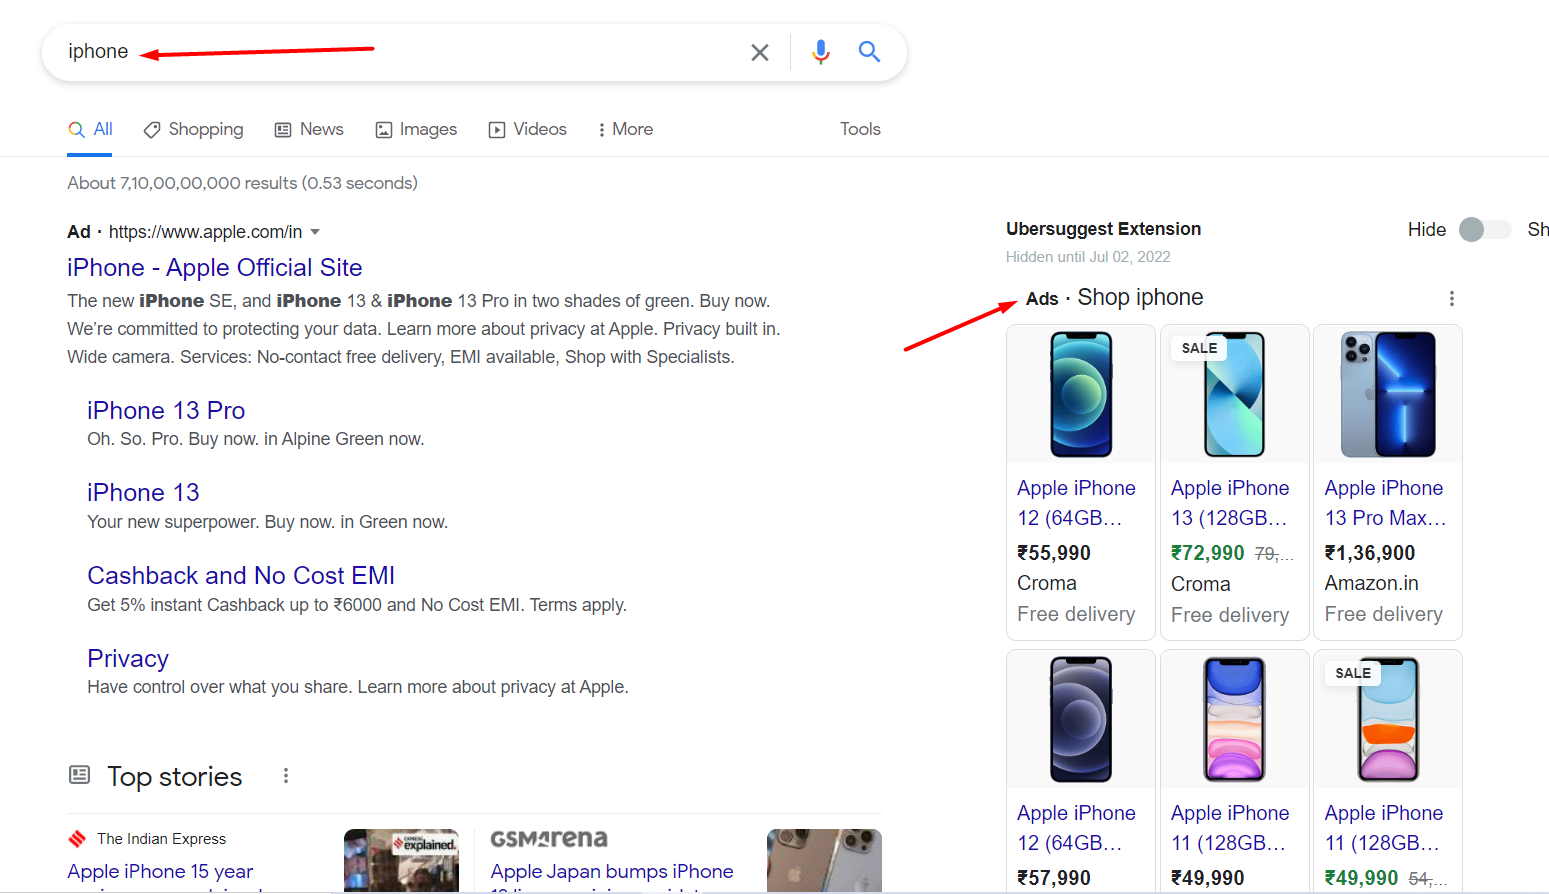Clear the search box with the X icon
Image resolution: width=1549 pixels, height=894 pixels.
coord(760,52)
